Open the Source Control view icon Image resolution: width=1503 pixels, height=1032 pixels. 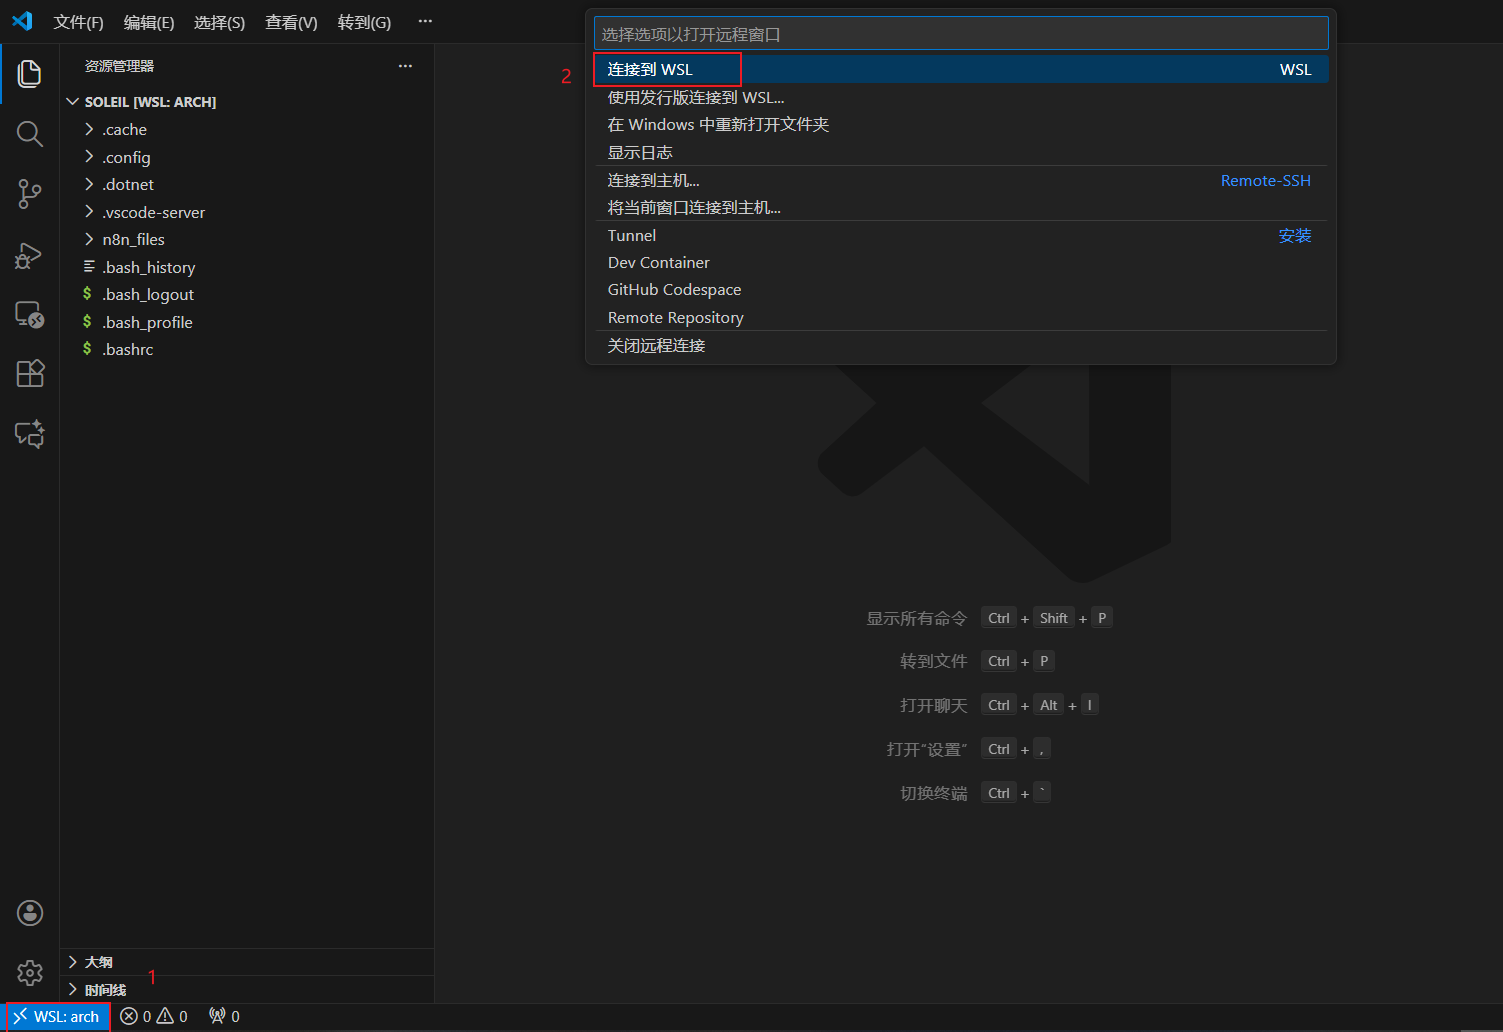coord(30,194)
